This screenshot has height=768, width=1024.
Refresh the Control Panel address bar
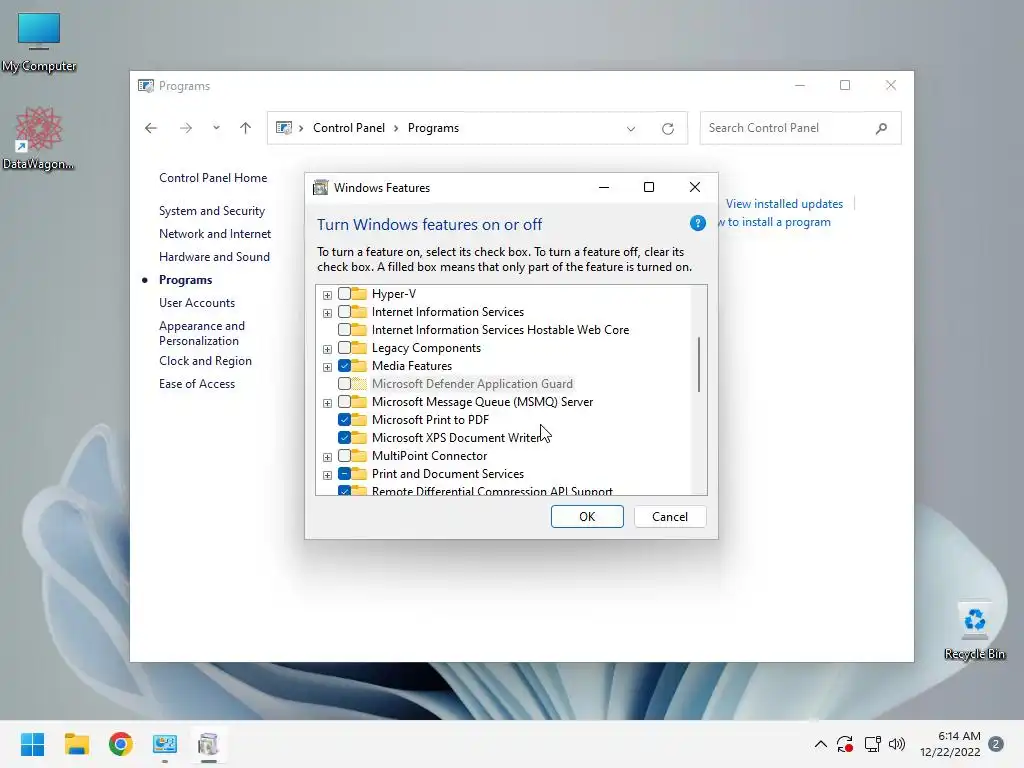667,129
